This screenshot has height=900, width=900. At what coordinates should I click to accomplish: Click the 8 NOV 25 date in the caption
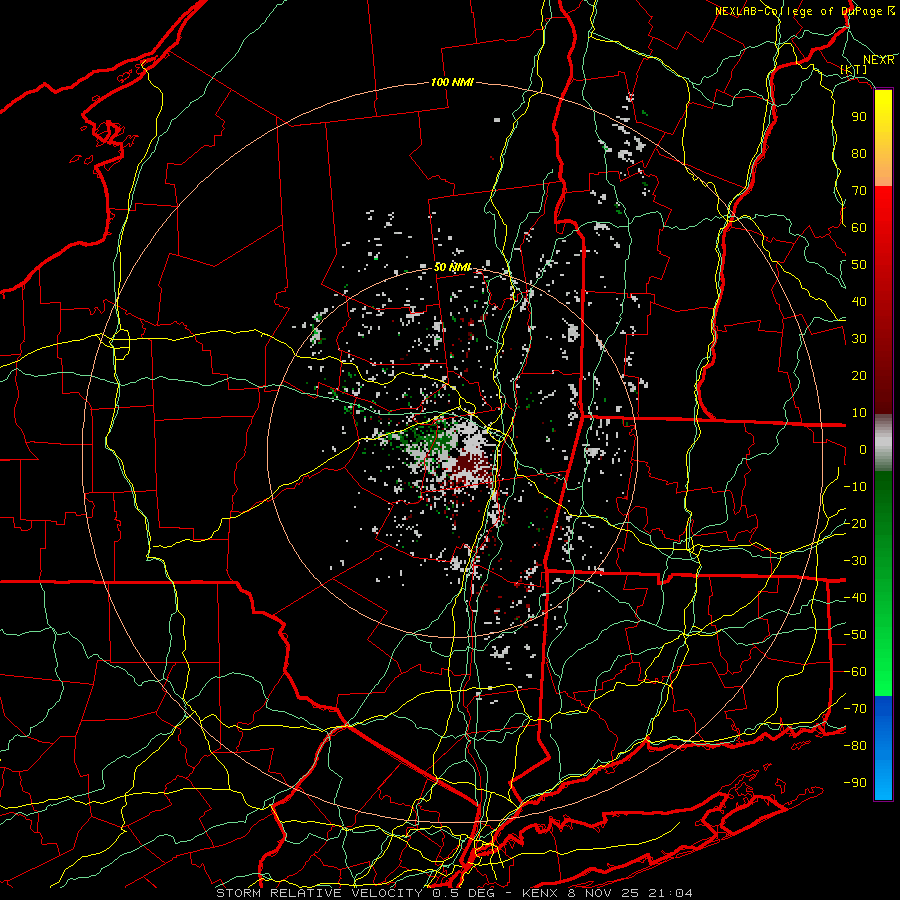pos(604,893)
